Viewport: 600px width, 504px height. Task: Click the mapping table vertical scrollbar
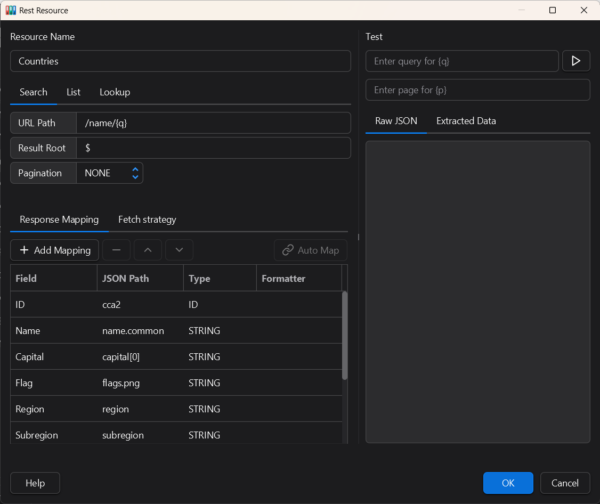click(x=345, y=335)
